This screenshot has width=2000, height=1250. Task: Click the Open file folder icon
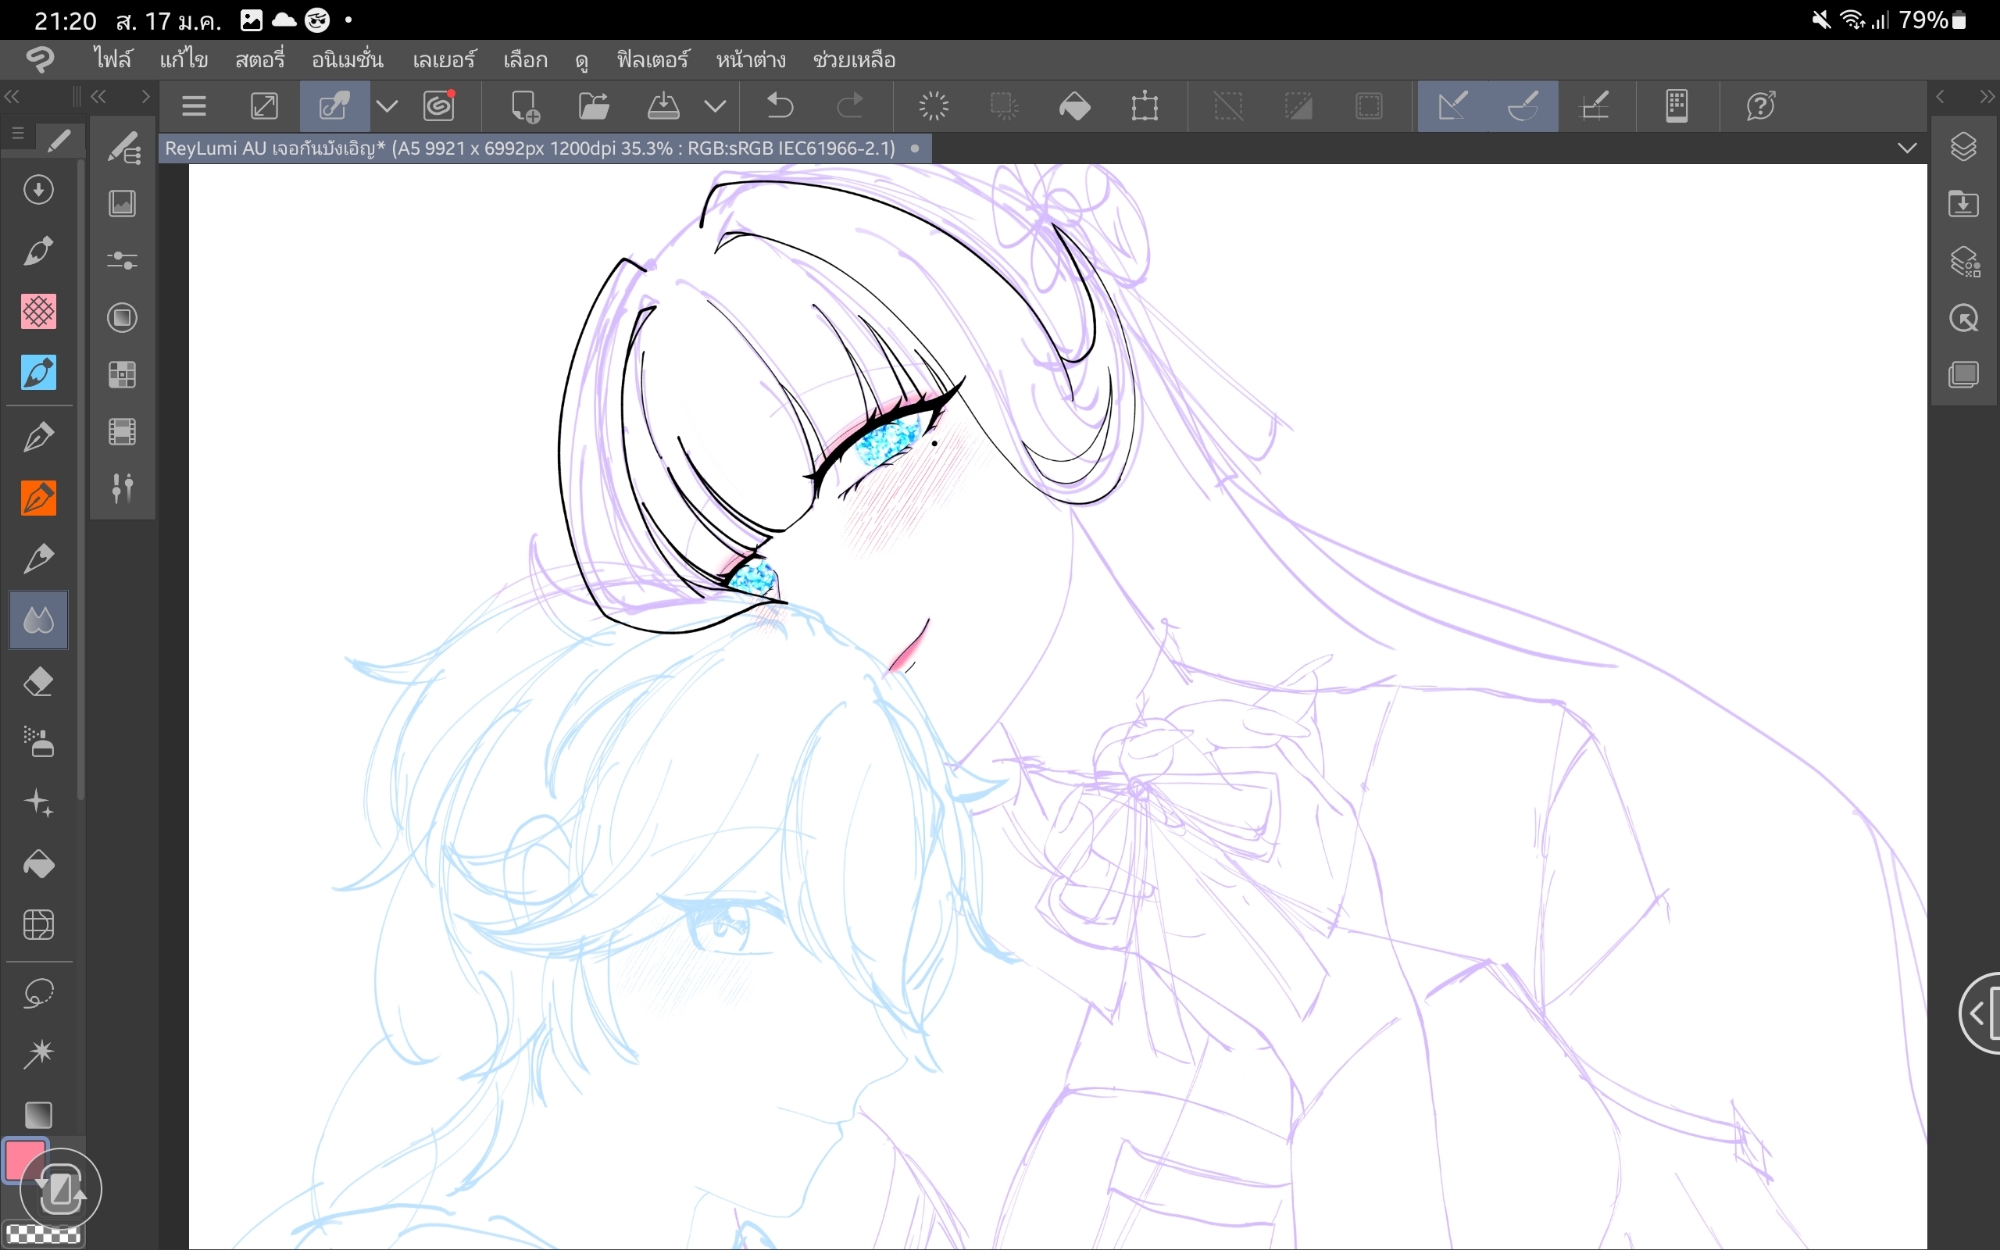(593, 106)
